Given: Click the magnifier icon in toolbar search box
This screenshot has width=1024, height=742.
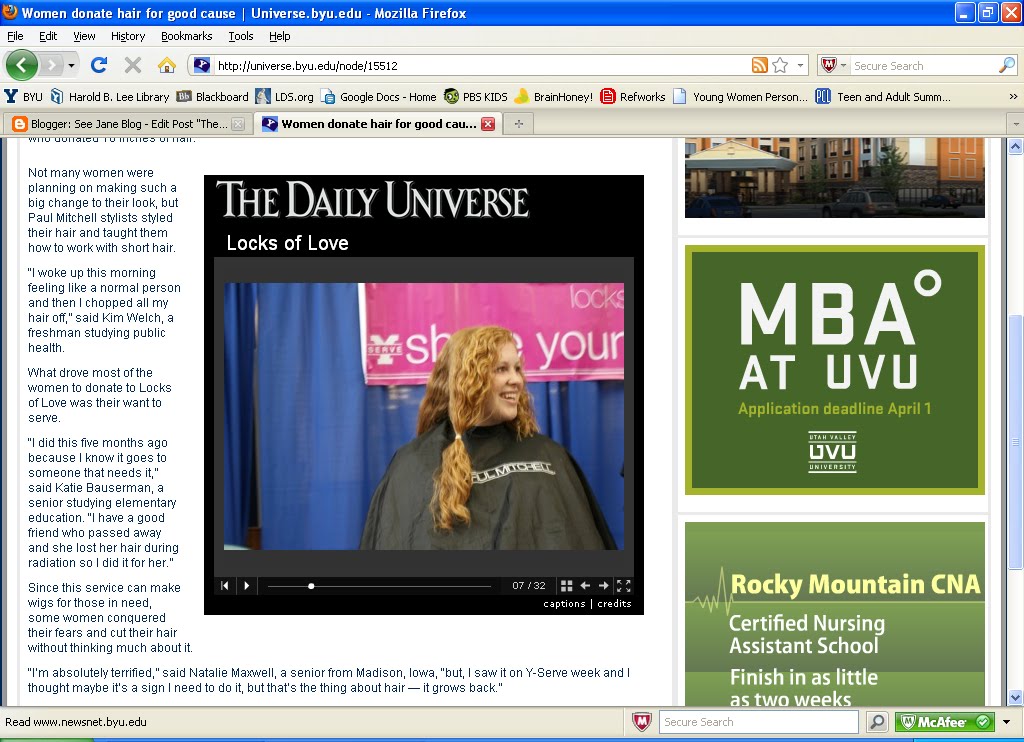Looking at the screenshot, I should point(1007,65).
